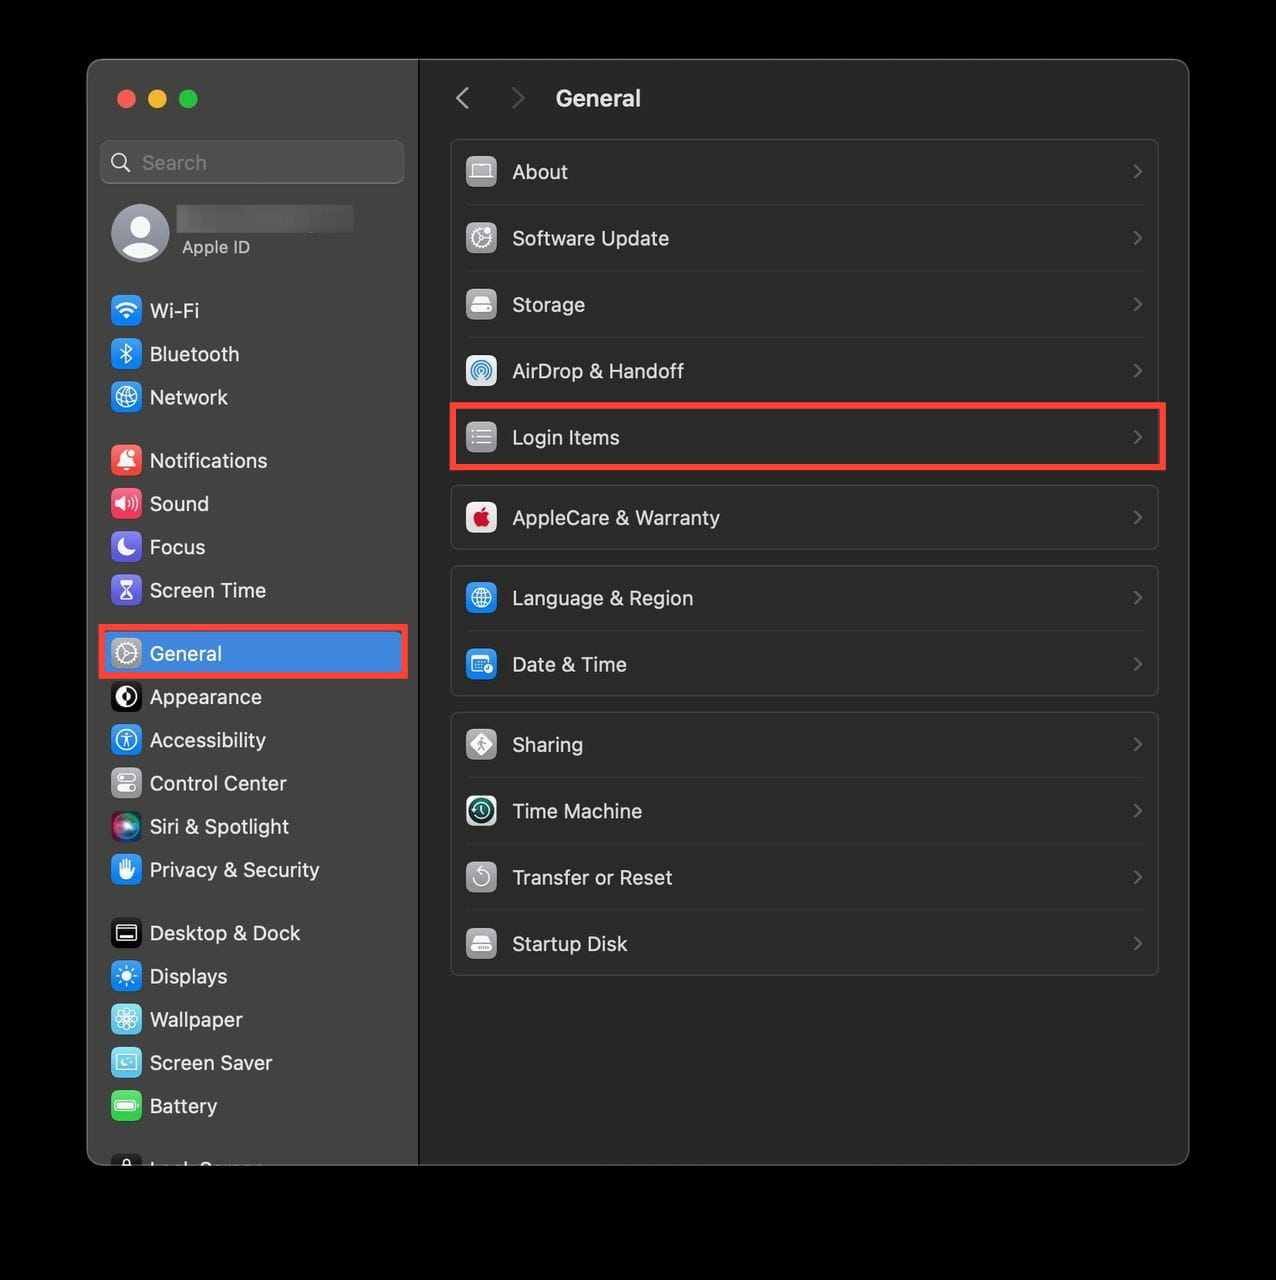Viewport: 1276px width, 1280px height.
Task: Click the AppleCare apple logo icon
Action: [x=481, y=518]
